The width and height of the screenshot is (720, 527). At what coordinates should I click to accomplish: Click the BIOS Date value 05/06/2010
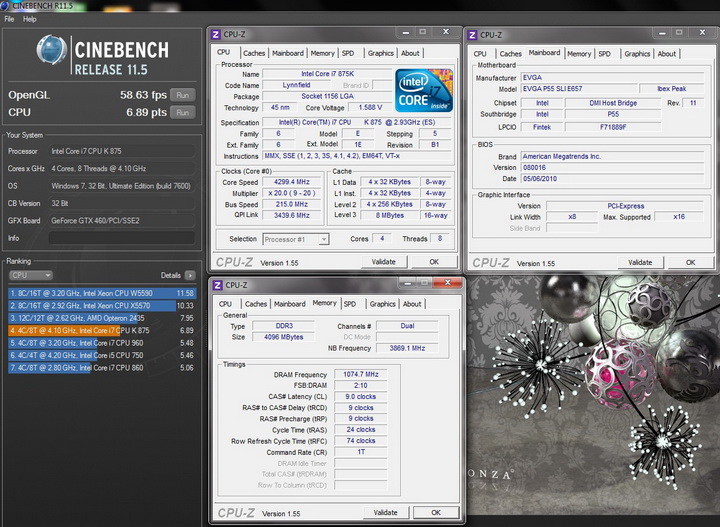click(612, 179)
